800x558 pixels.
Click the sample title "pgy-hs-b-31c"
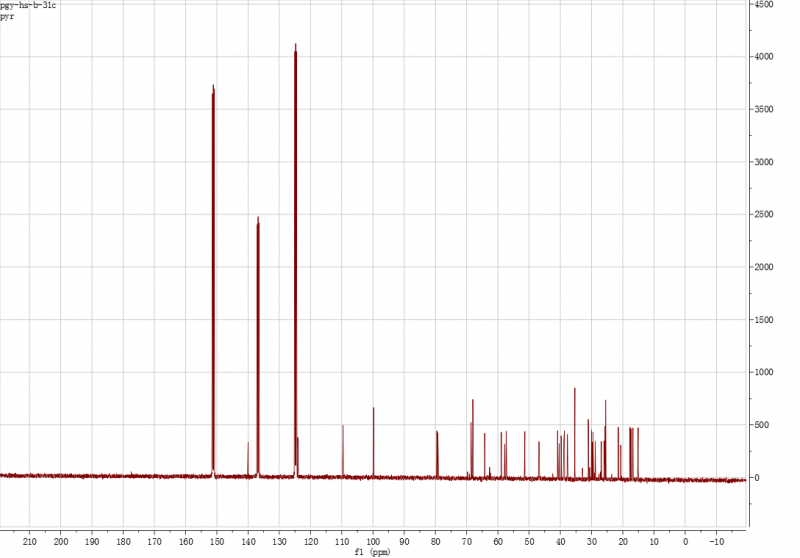(x=28, y=5)
